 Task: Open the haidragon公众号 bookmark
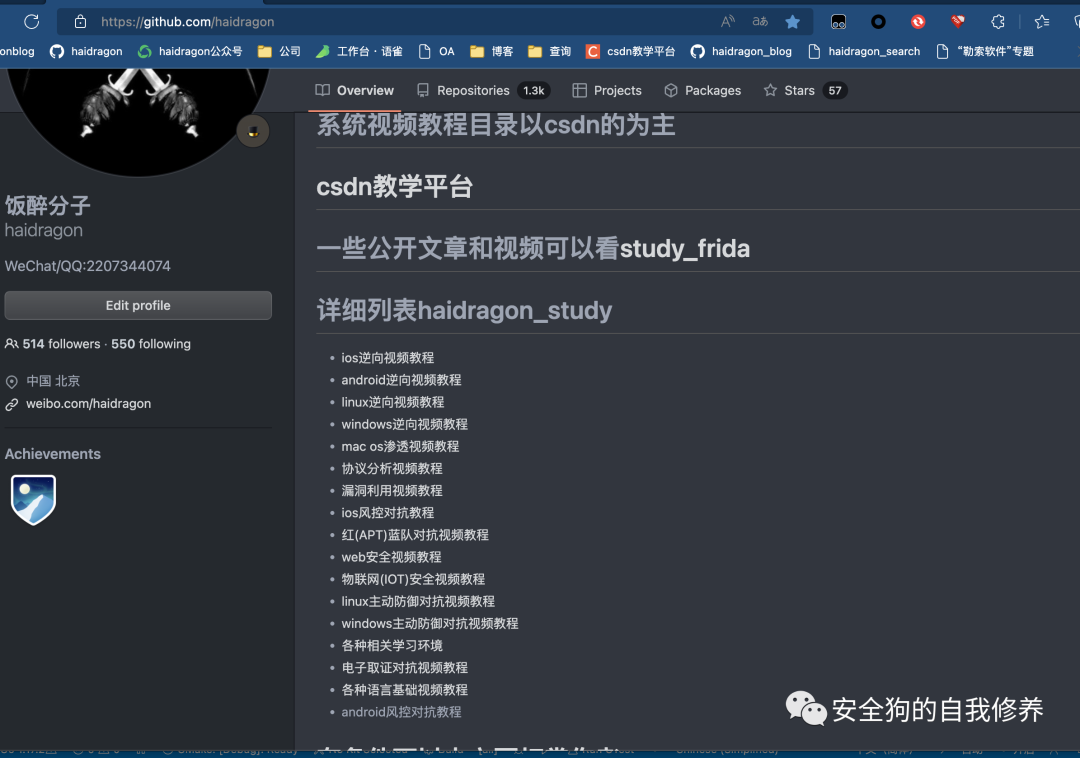[x=190, y=52]
